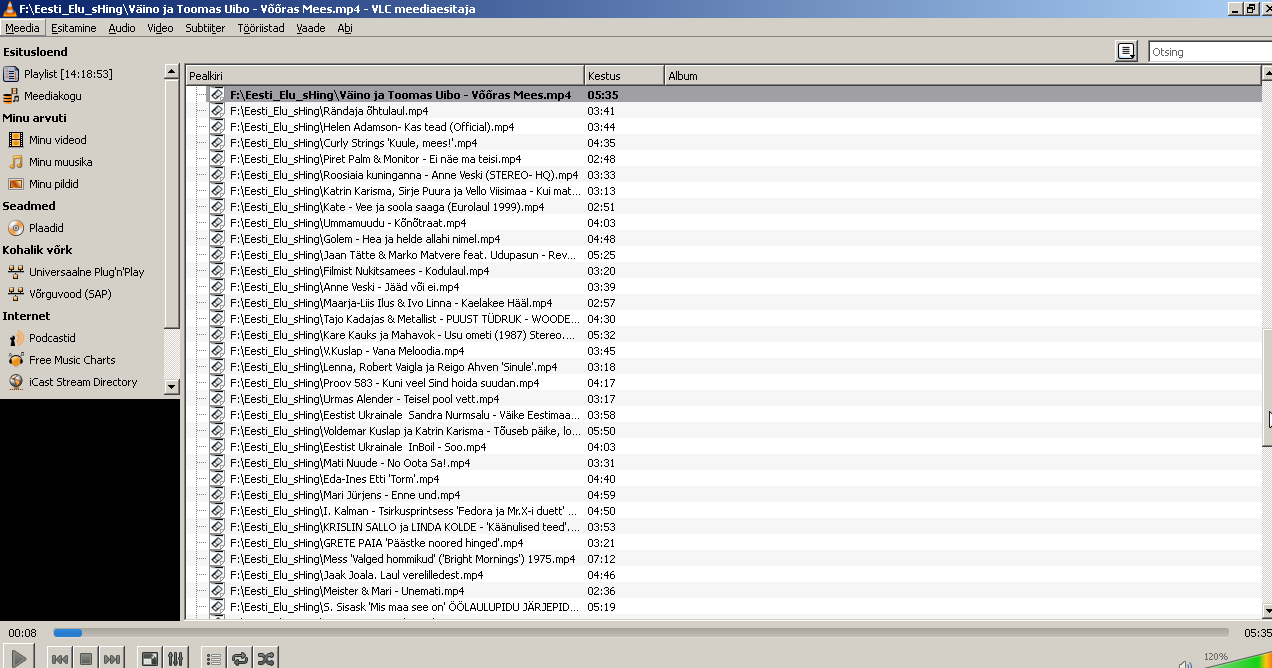Start playback with the Play button
The width and height of the screenshot is (1272, 668).
[19, 658]
